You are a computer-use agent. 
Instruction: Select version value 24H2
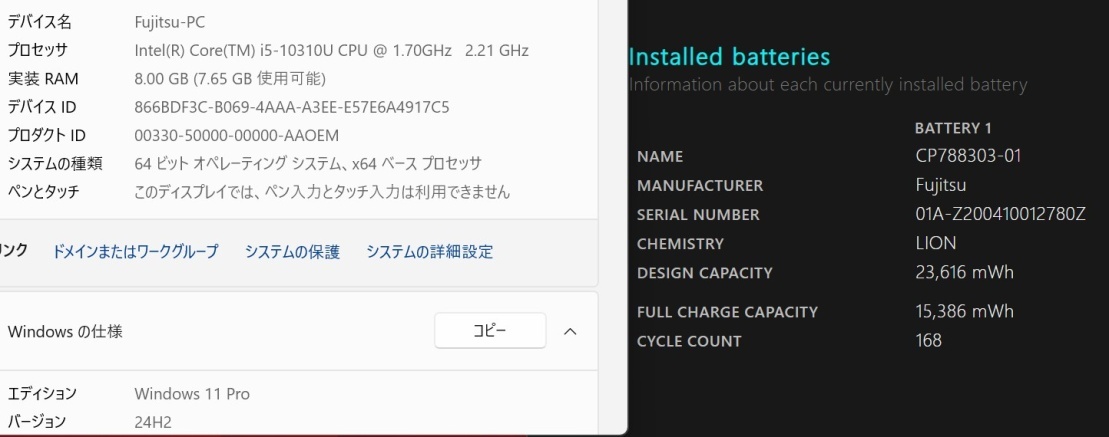click(x=153, y=422)
